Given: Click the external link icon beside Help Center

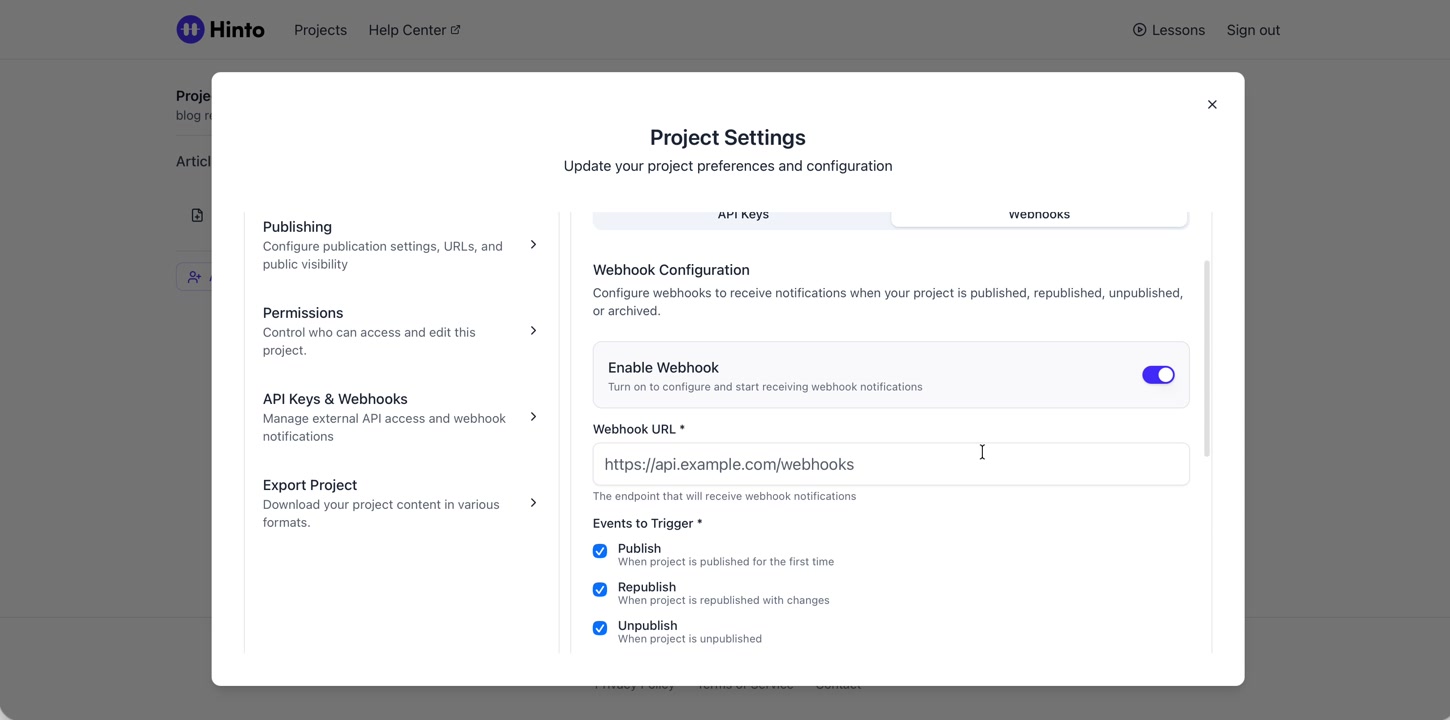Looking at the screenshot, I should (456, 30).
